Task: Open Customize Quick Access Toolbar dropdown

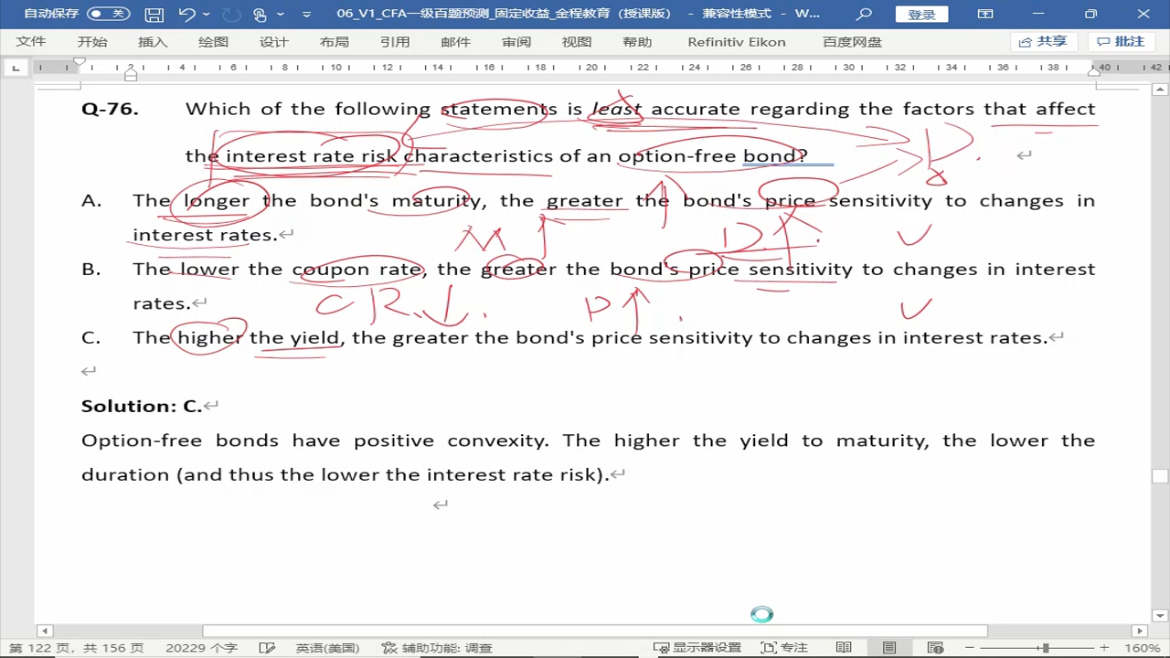Action: pos(307,14)
